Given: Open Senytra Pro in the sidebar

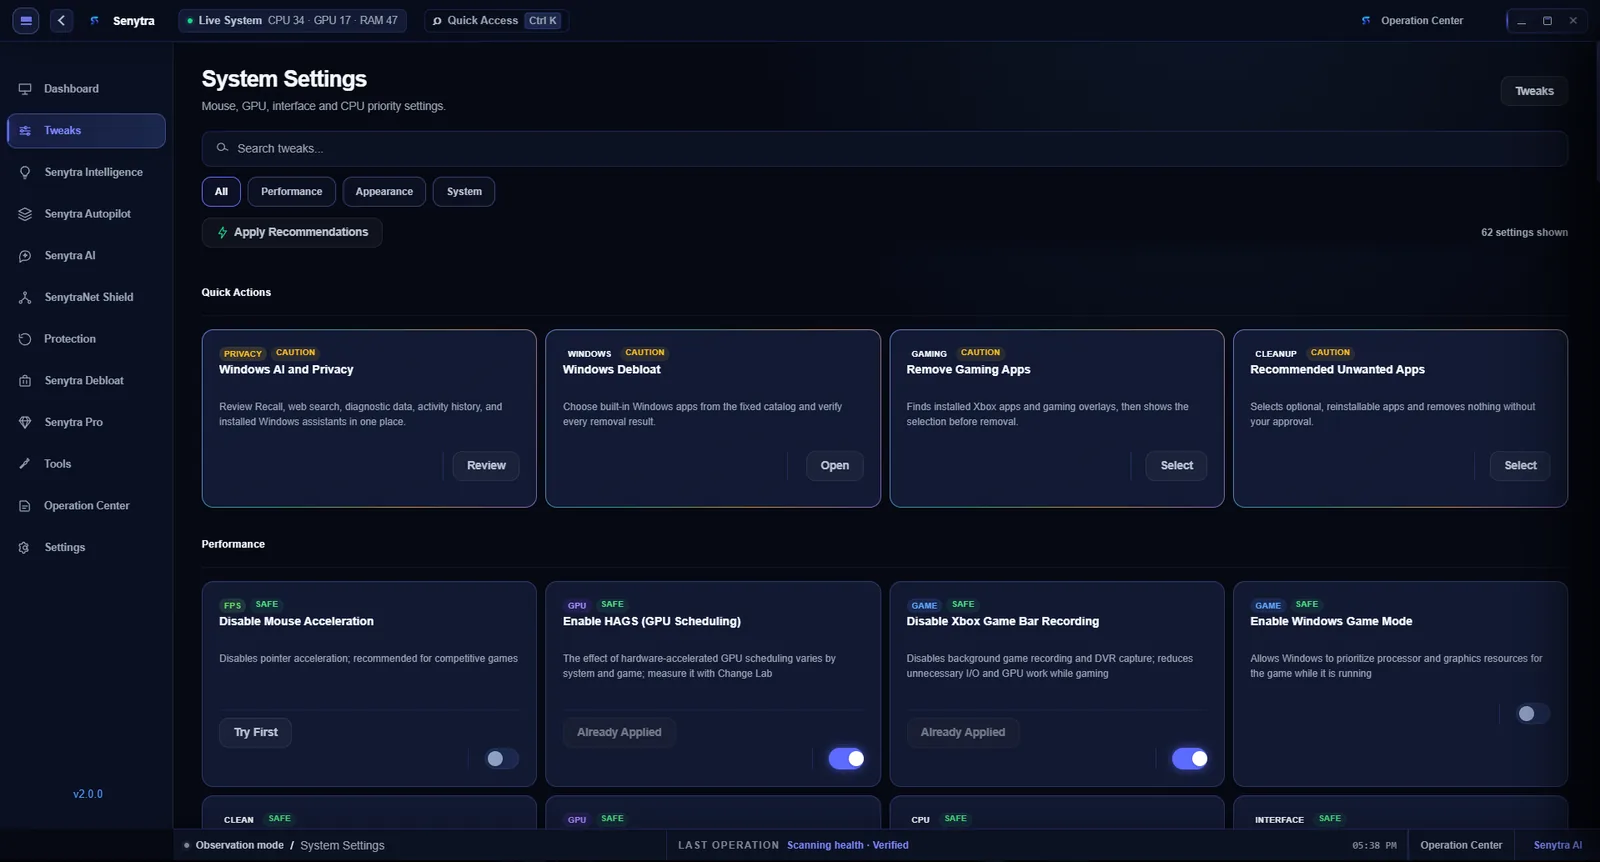Looking at the screenshot, I should pos(86,422).
